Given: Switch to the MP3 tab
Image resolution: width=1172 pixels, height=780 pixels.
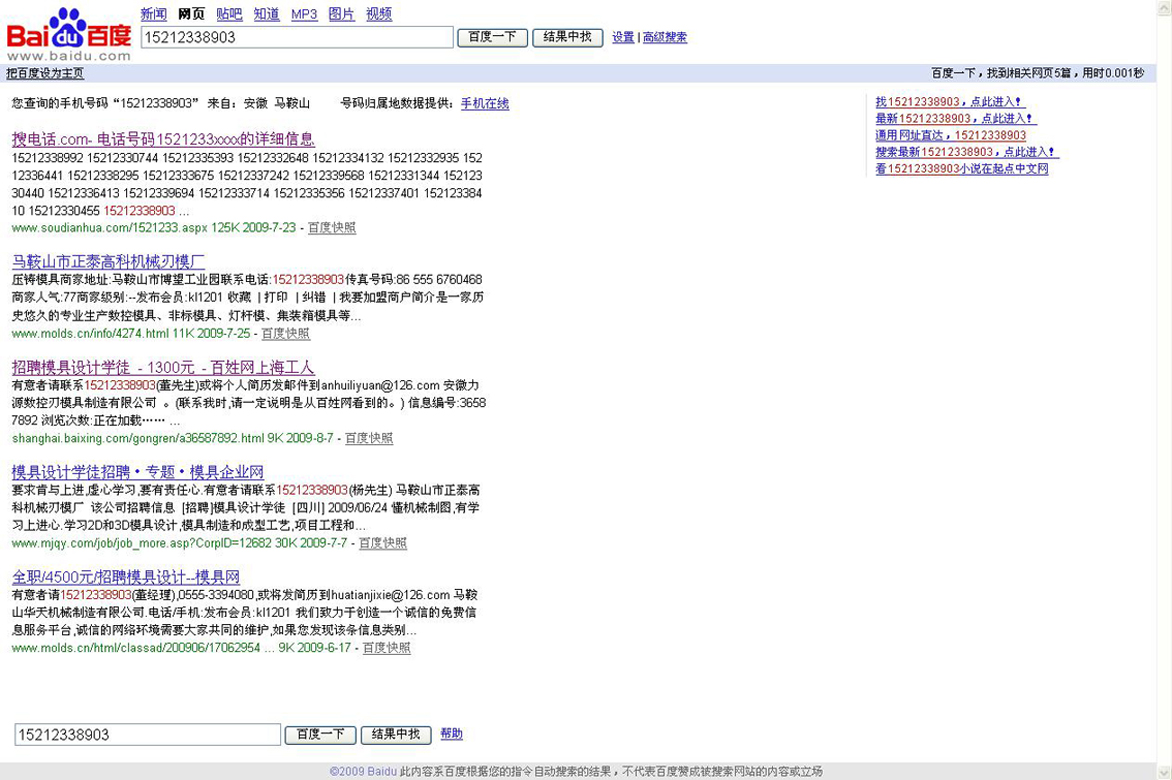Looking at the screenshot, I should pyautogui.click(x=304, y=13).
